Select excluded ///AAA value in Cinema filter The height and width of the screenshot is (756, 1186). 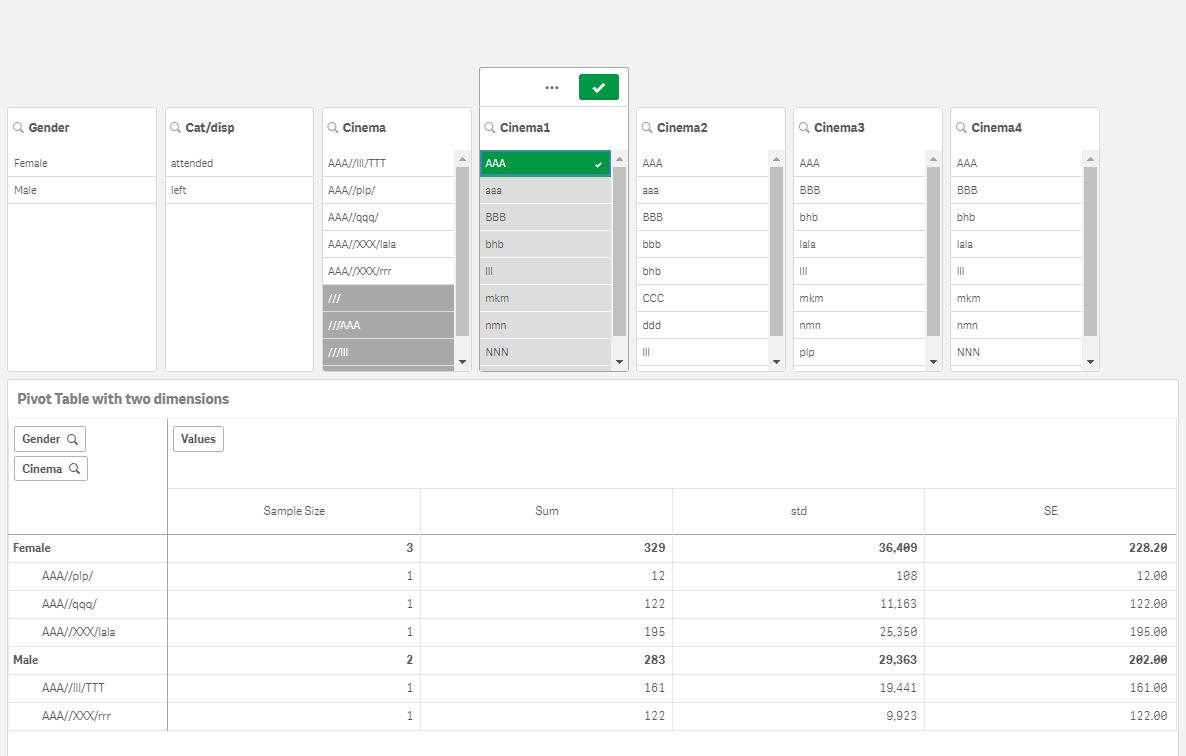tap(389, 325)
